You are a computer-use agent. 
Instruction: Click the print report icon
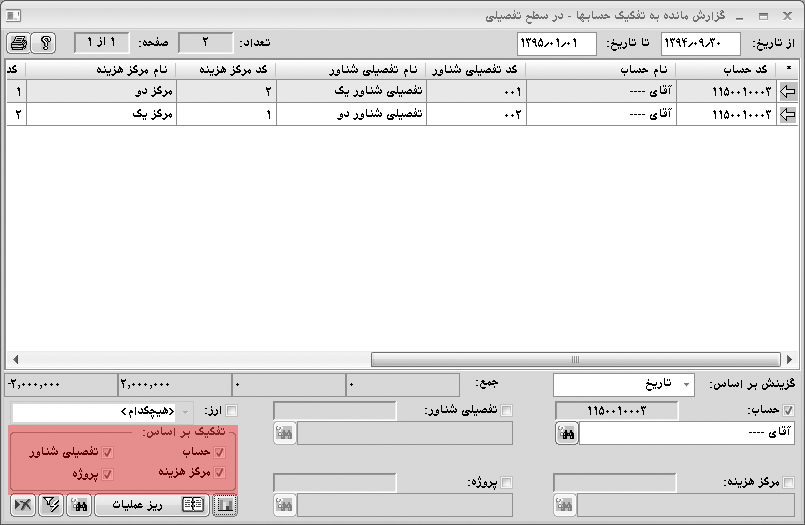(x=19, y=43)
